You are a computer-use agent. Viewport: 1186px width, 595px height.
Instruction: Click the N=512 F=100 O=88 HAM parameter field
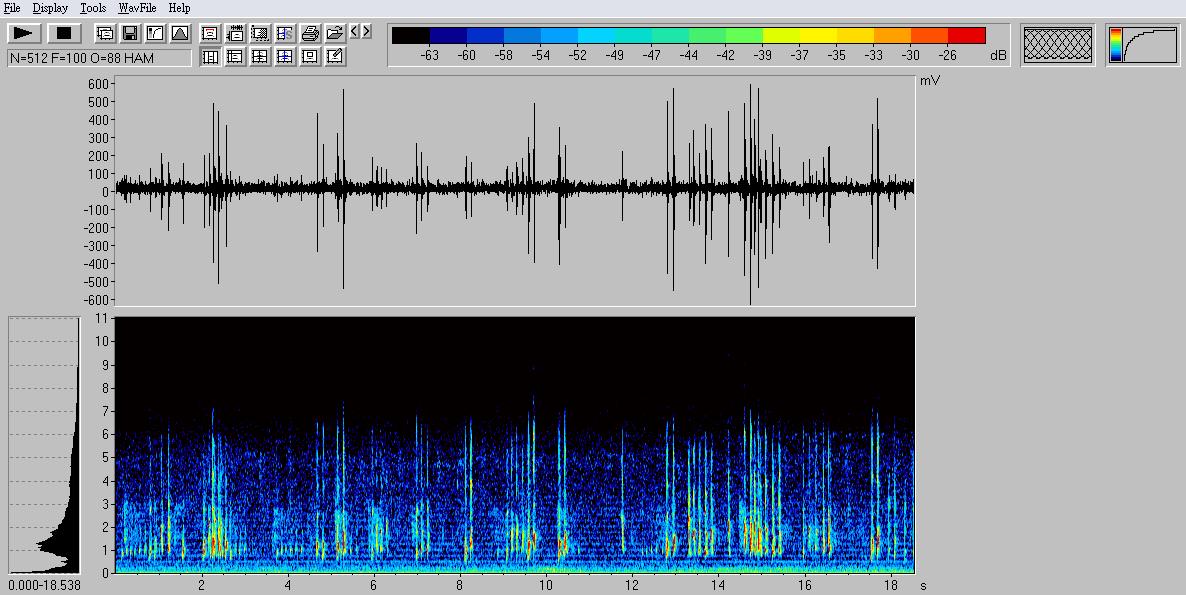(x=99, y=58)
